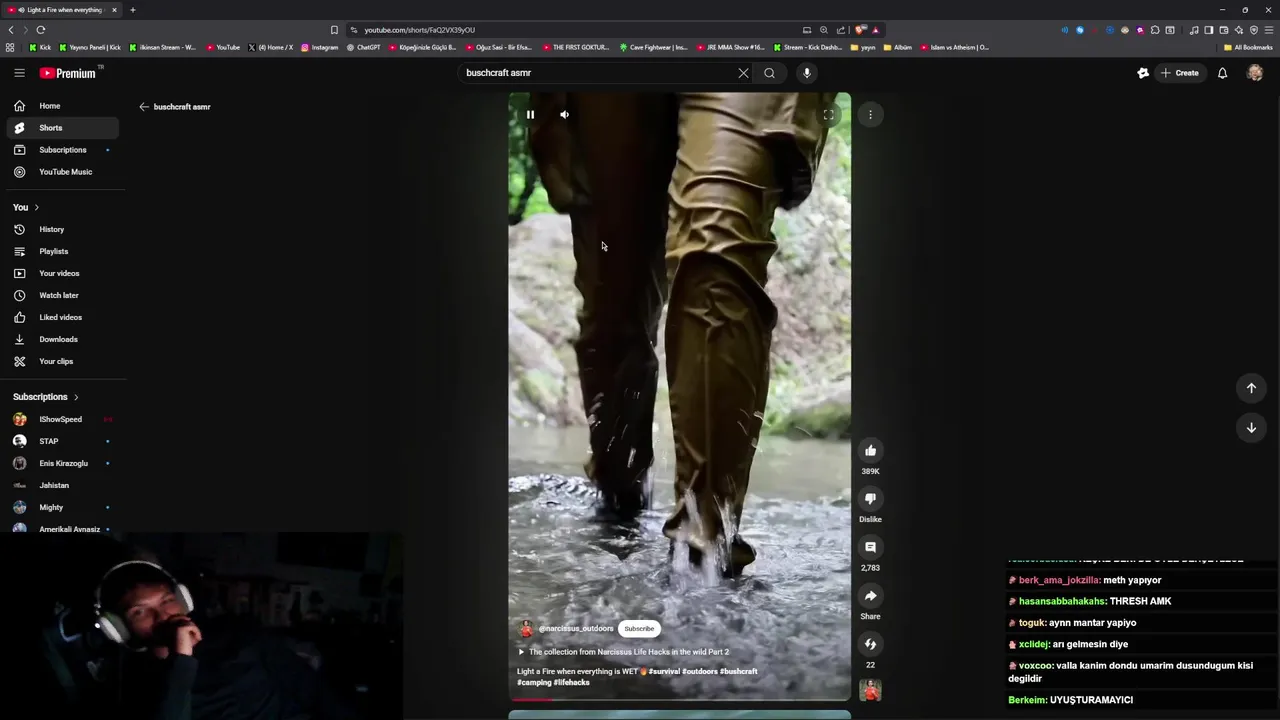The image size is (1280, 720).
Task: Open the Mighty channel subscription
Action: pyautogui.click(x=62, y=508)
